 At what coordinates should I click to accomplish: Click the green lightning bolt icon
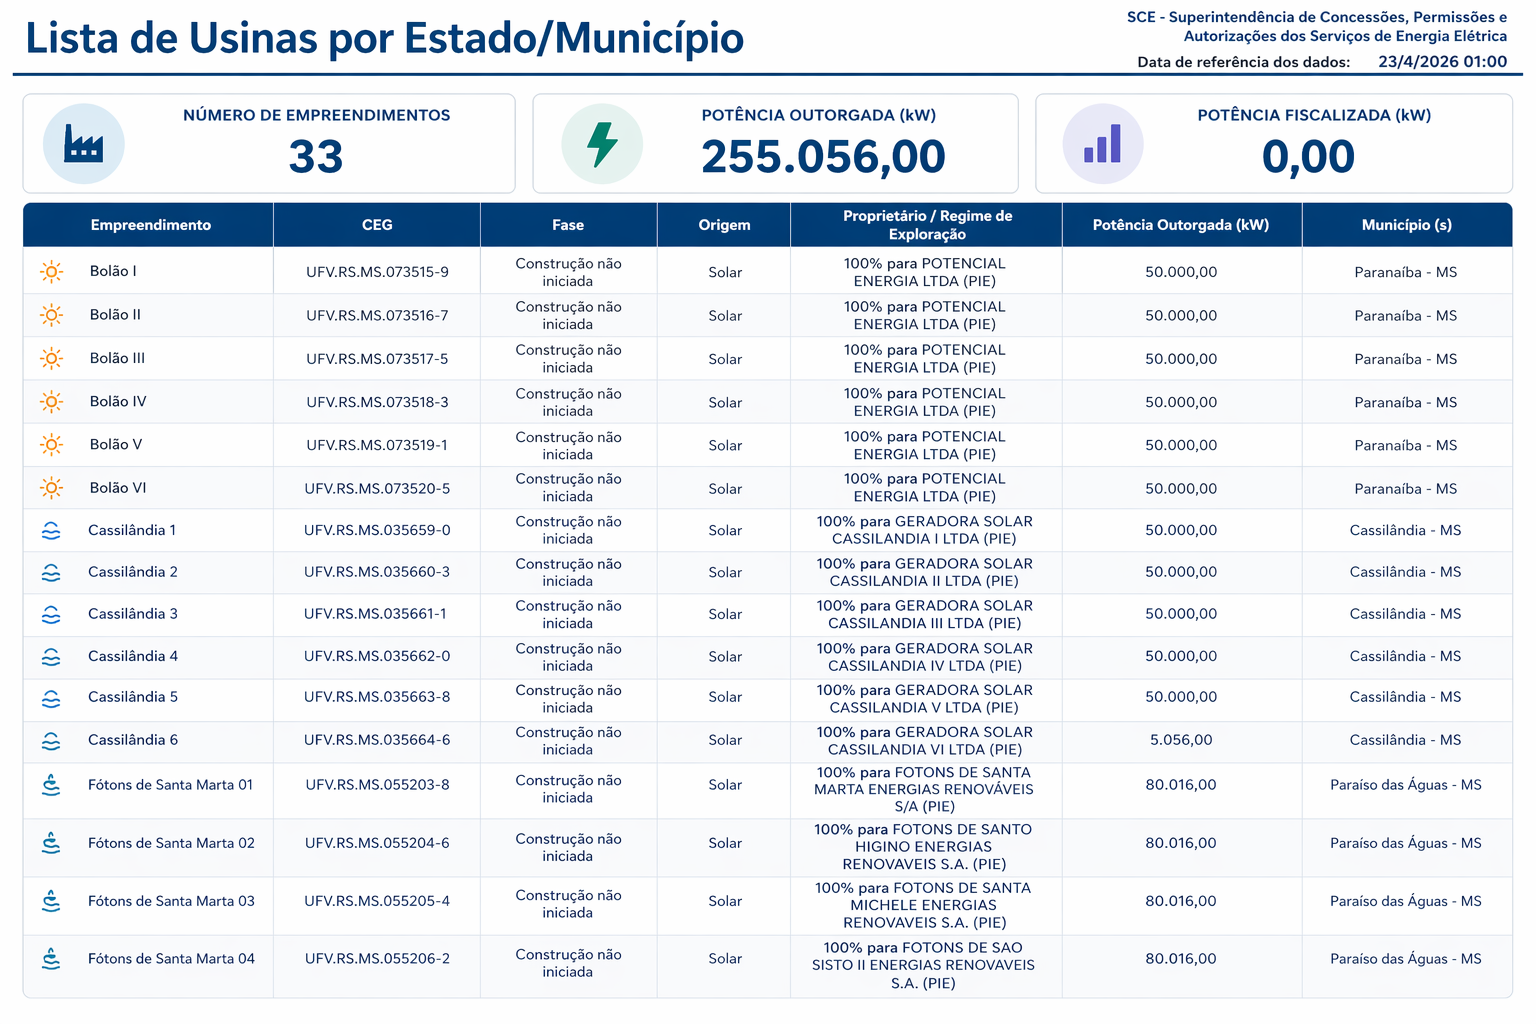(602, 144)
